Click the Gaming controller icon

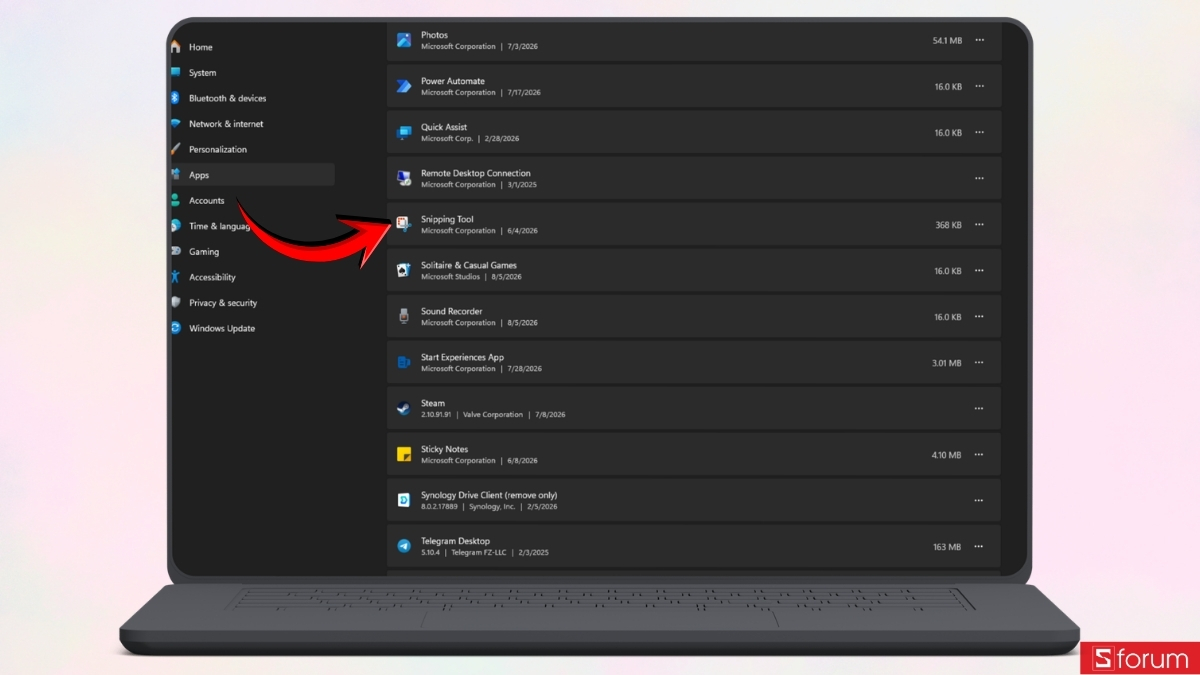pos(176,252)
